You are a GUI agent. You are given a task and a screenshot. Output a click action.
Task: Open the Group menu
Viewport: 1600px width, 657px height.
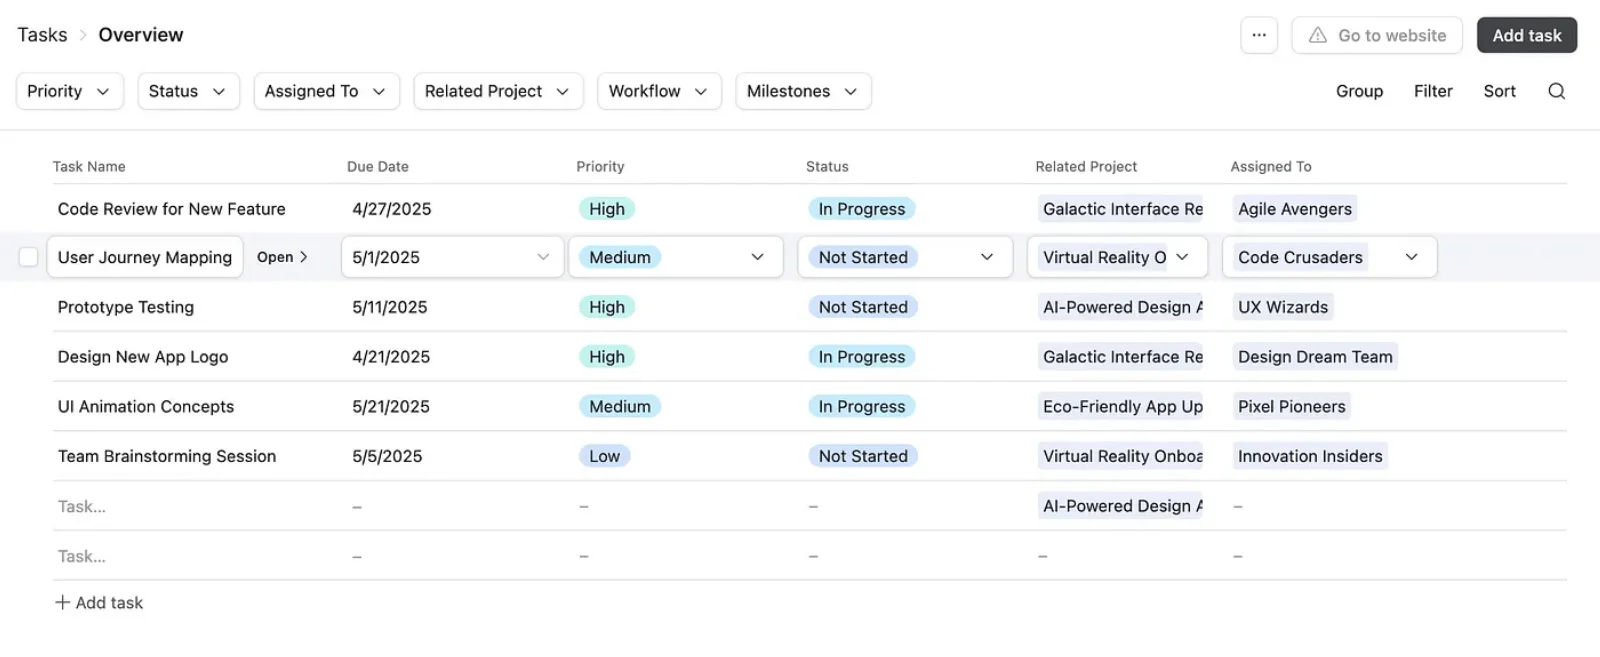pos(1359,91)
